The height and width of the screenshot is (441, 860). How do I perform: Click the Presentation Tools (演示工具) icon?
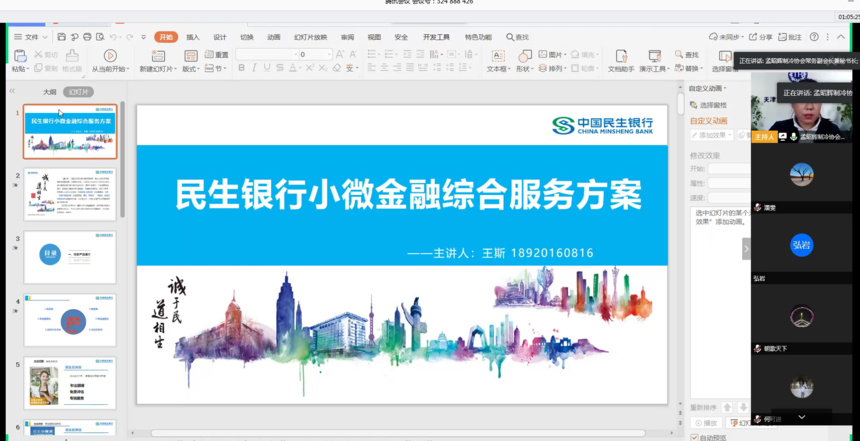(654, 56)
